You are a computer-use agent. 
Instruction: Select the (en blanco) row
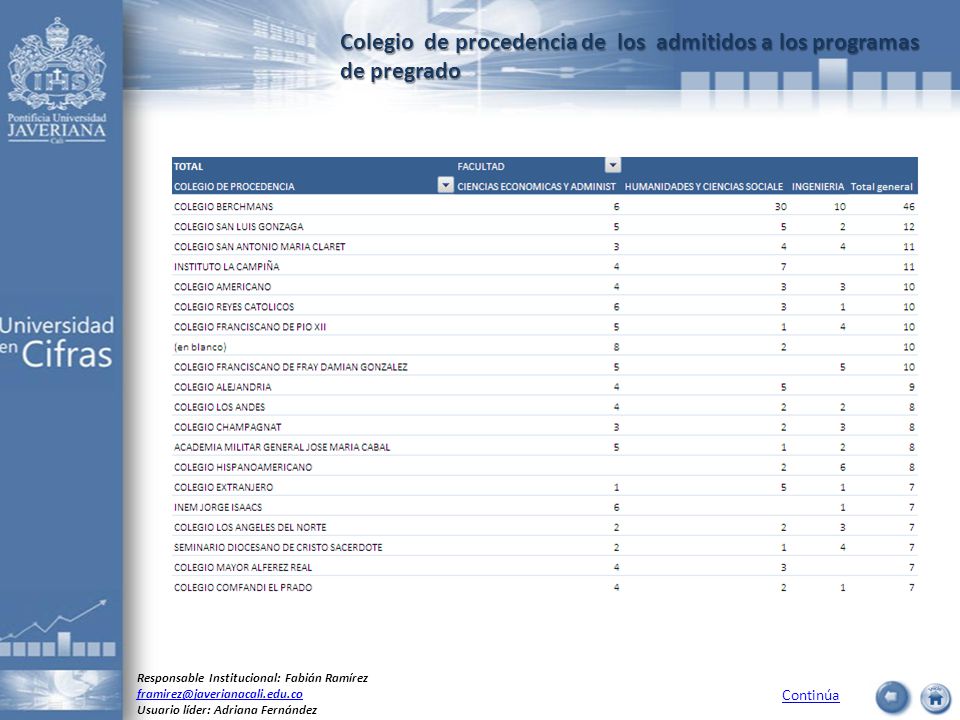point(544,347)
